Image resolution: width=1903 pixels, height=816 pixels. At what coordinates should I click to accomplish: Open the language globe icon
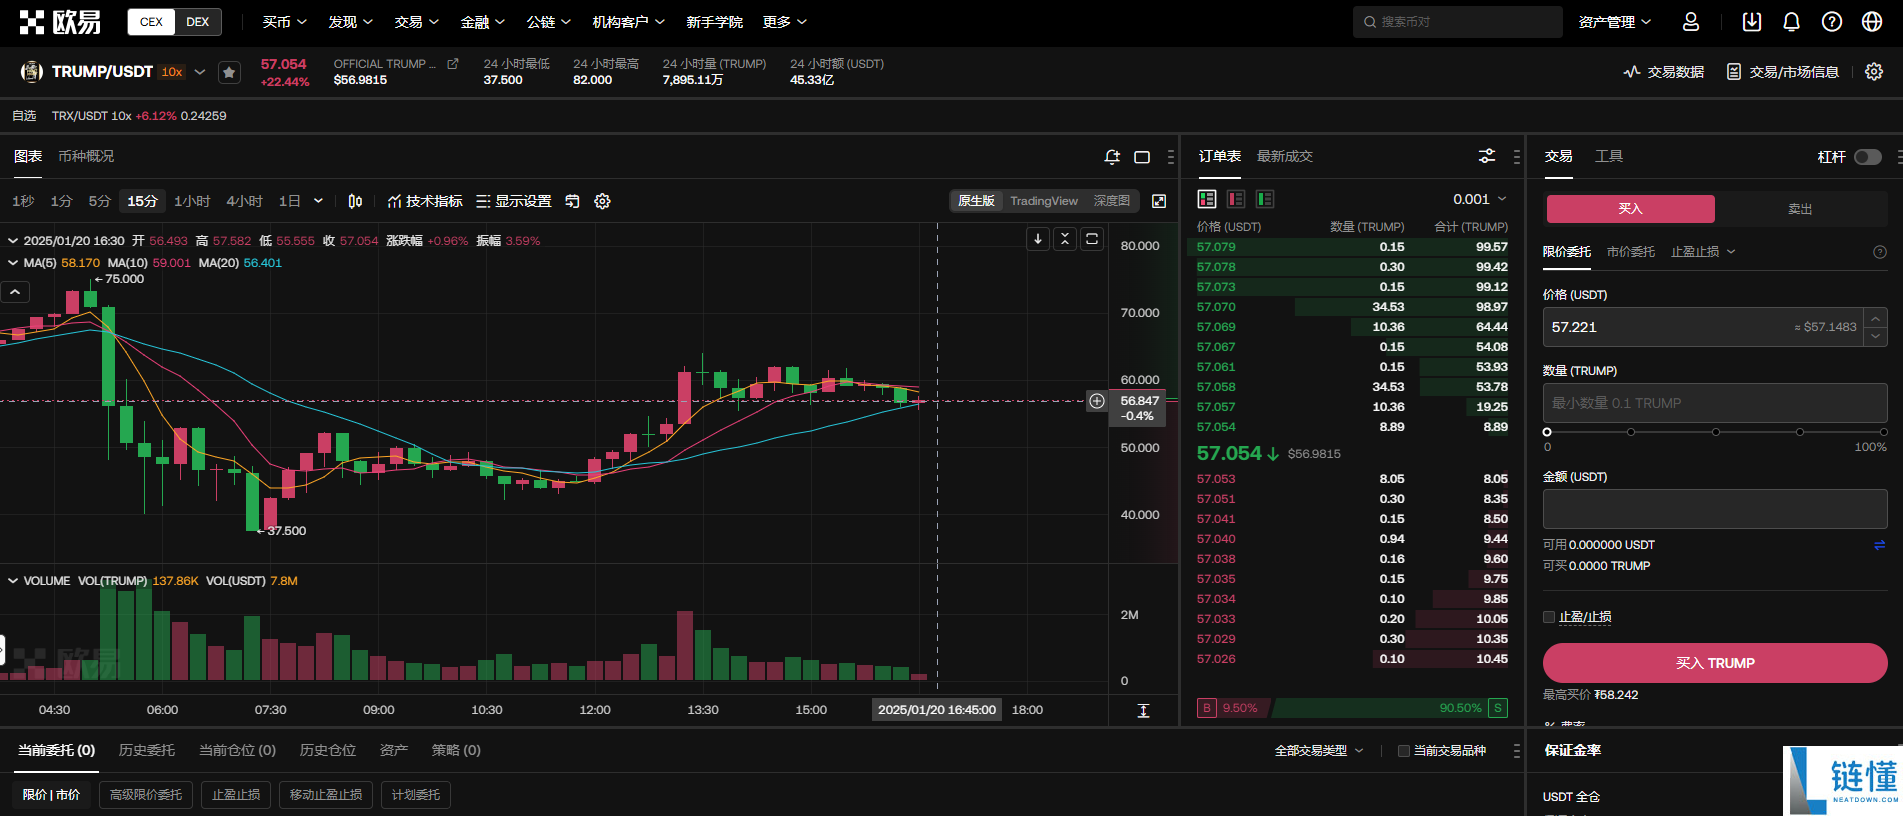(x=1872, y=22)
